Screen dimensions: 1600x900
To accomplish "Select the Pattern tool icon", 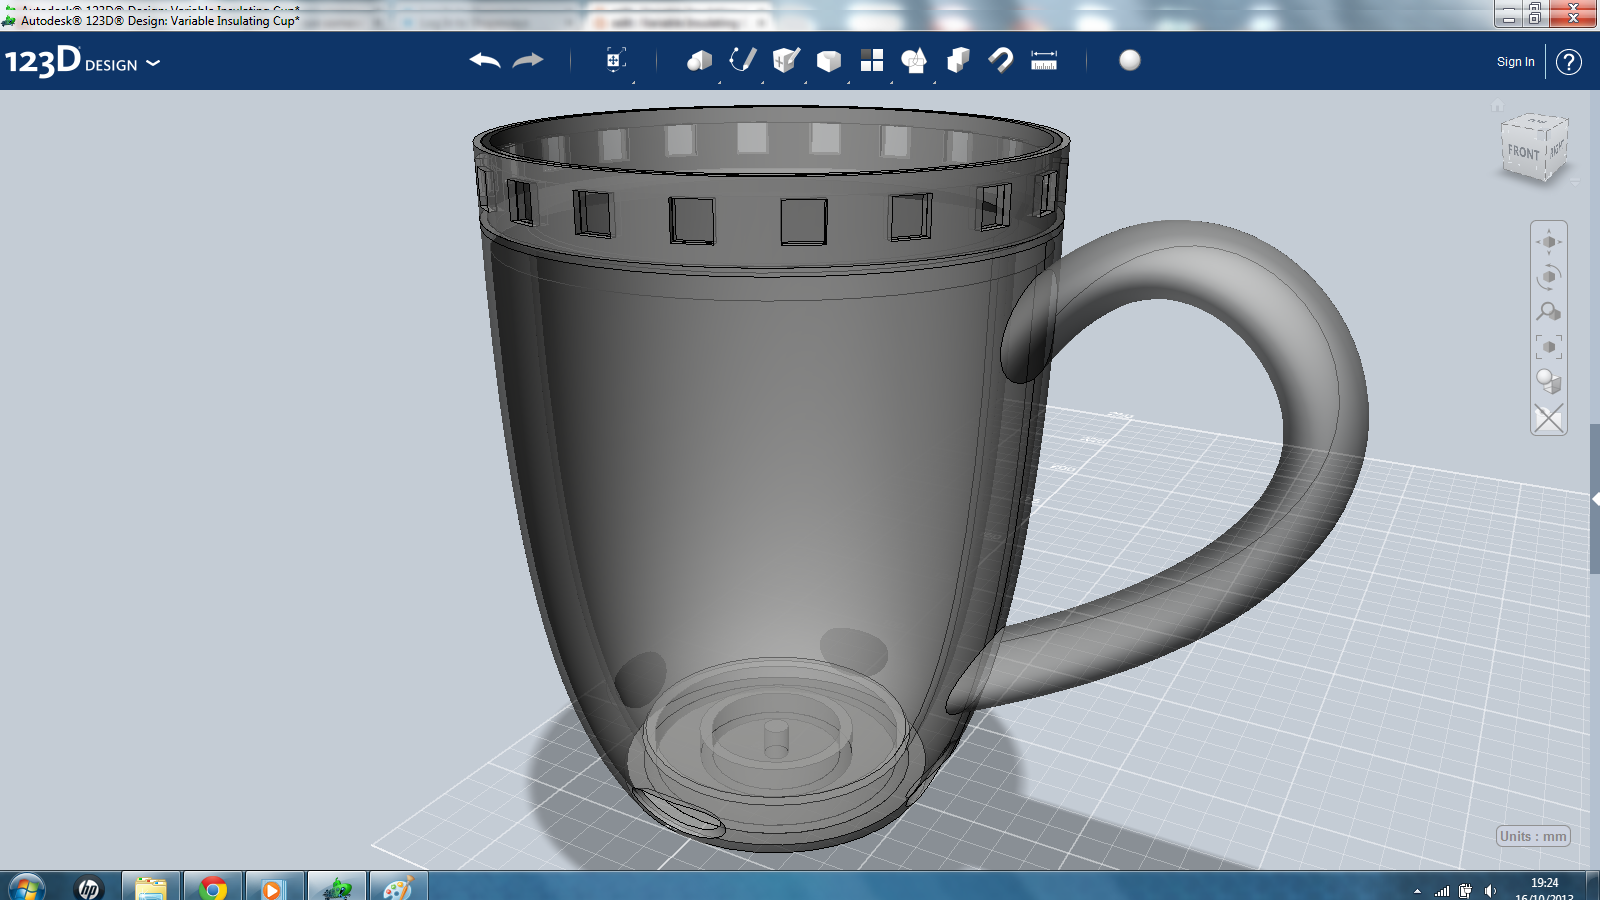I will 872,61.
